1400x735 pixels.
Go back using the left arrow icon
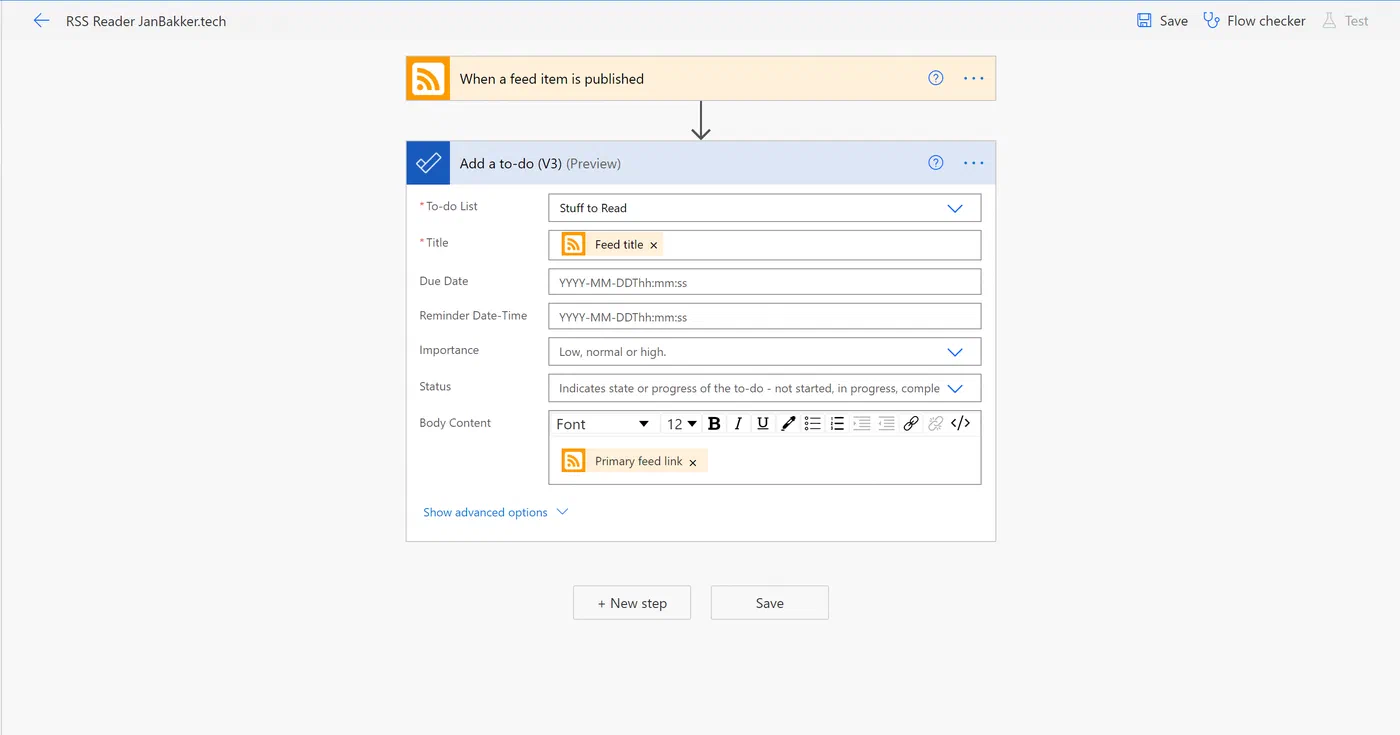click(x=41, y=20)
